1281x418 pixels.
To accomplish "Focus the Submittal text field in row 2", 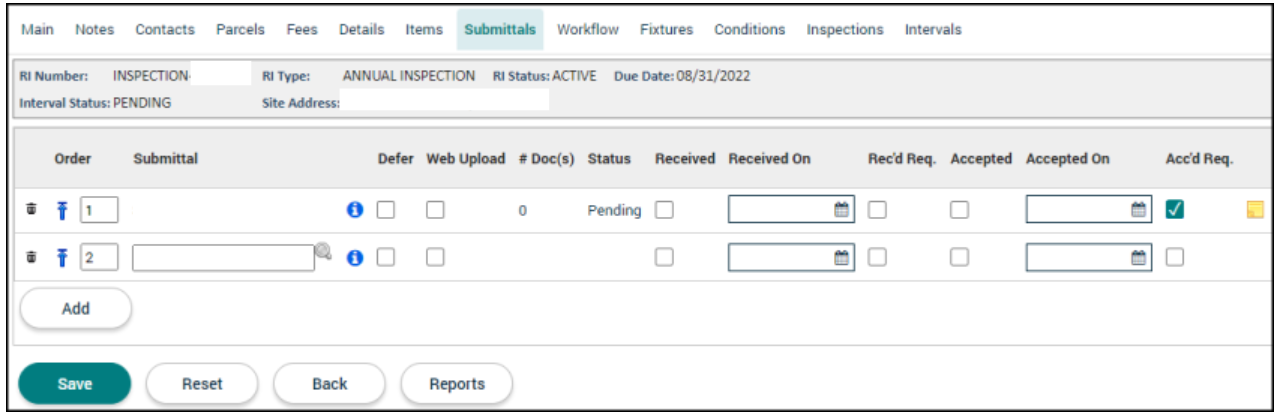I will tap(224, 258).
